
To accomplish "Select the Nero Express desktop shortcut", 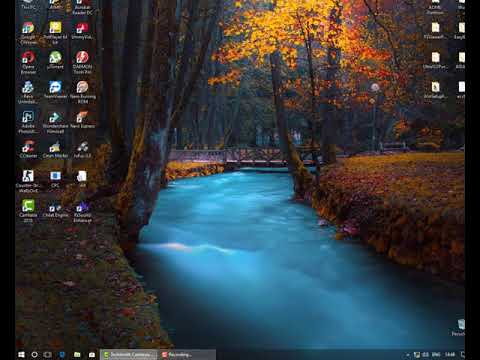I will click(82, 119).
